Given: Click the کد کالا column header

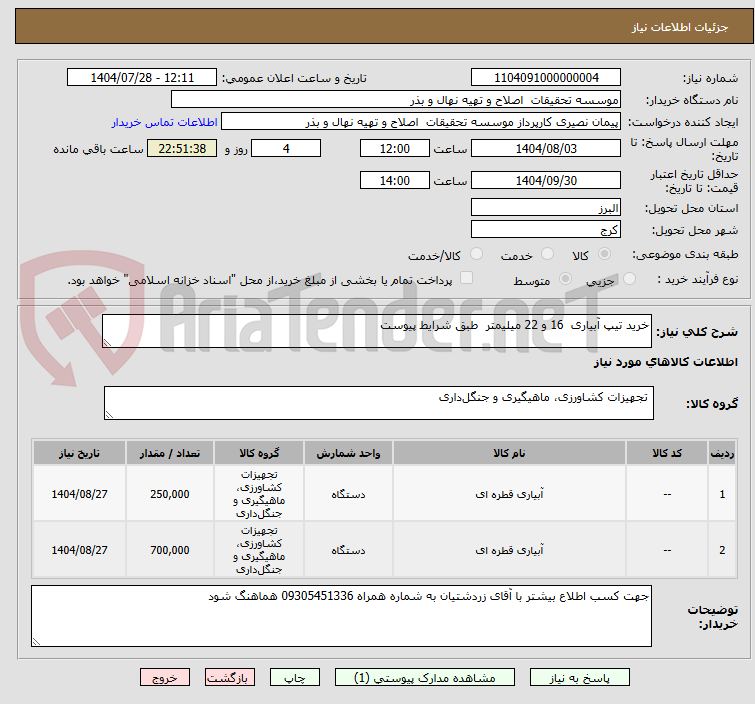Looking at the screenshot, I should [667, 453].
